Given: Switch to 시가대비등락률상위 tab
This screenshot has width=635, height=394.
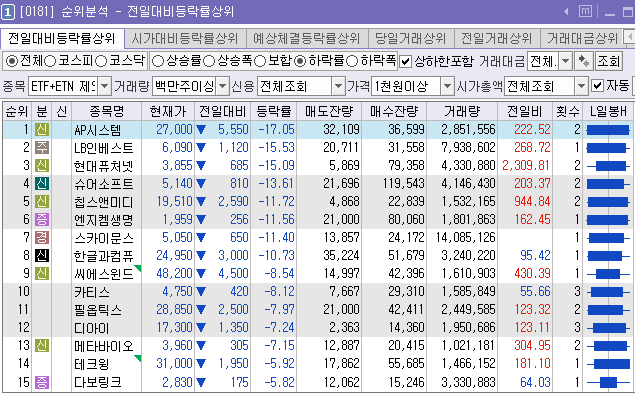Looking at the screenshot, I should (x=185, y=38).
